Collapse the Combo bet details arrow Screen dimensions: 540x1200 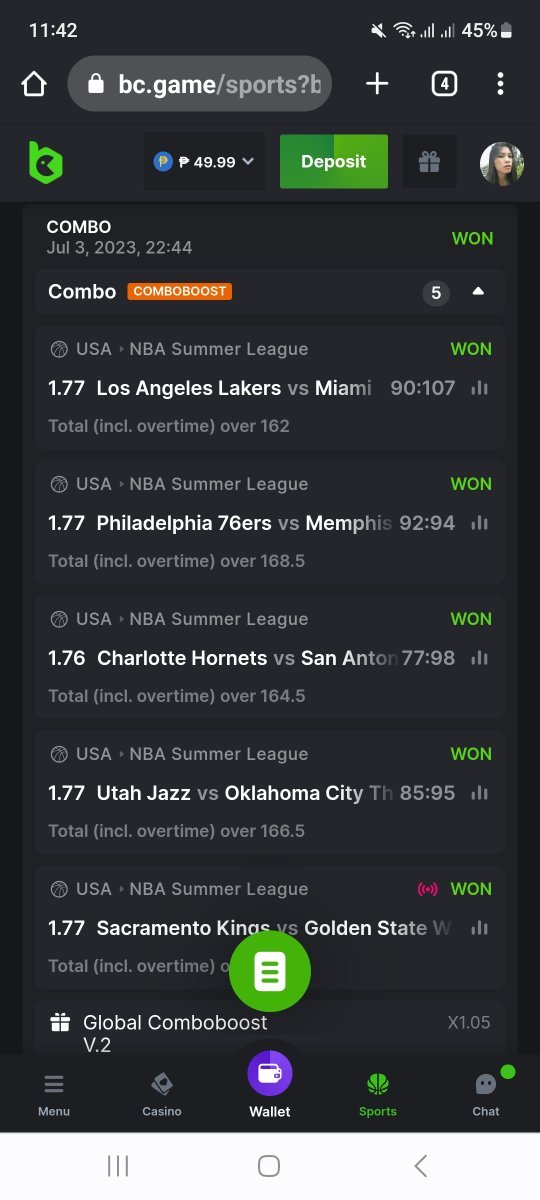(x=478, y=292)
